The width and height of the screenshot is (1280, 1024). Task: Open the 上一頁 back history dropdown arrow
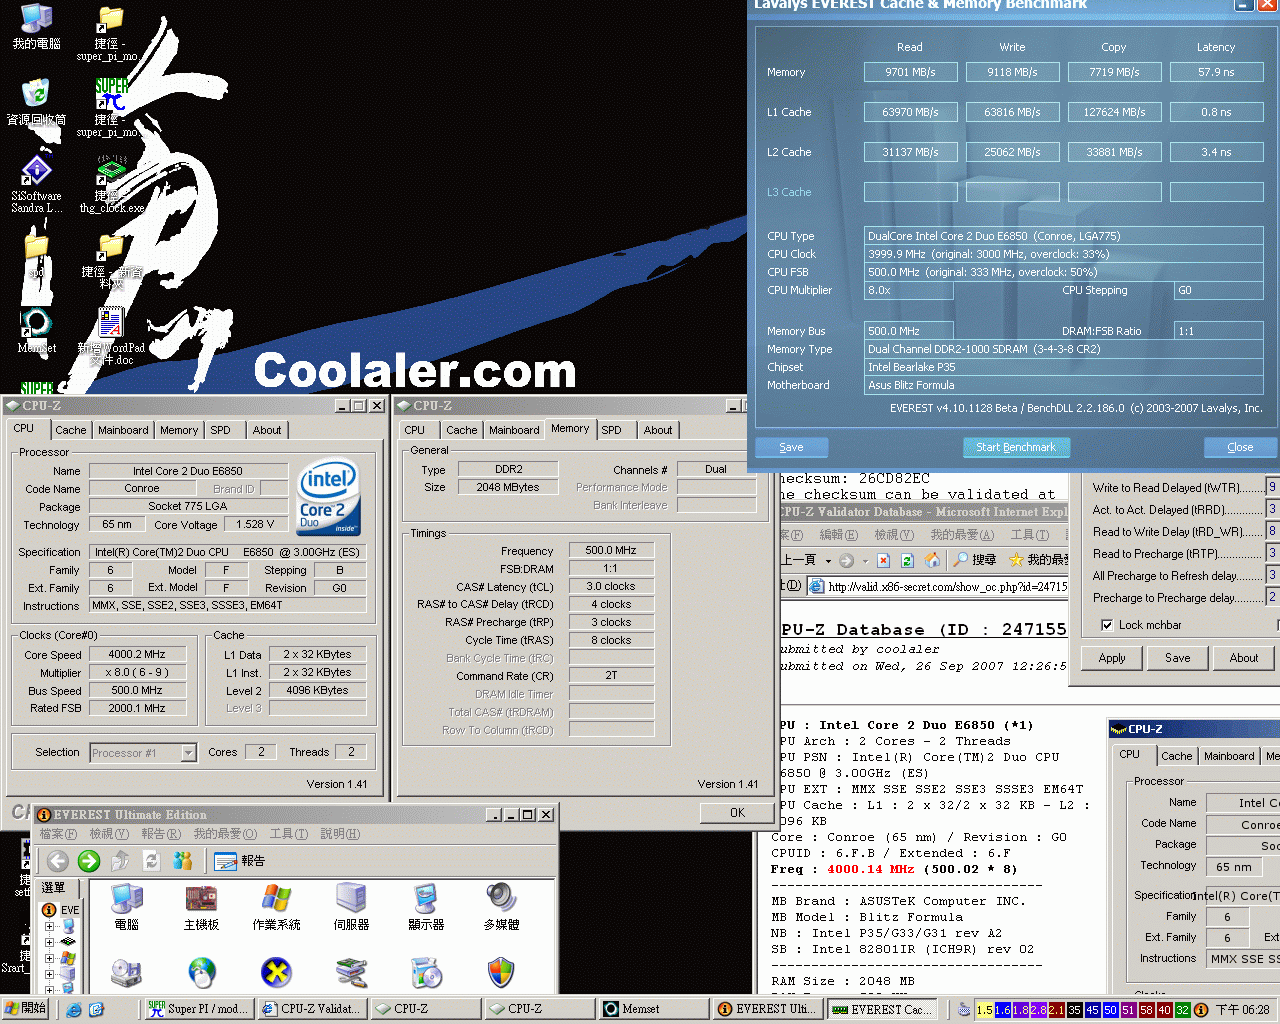click(828, 561)
